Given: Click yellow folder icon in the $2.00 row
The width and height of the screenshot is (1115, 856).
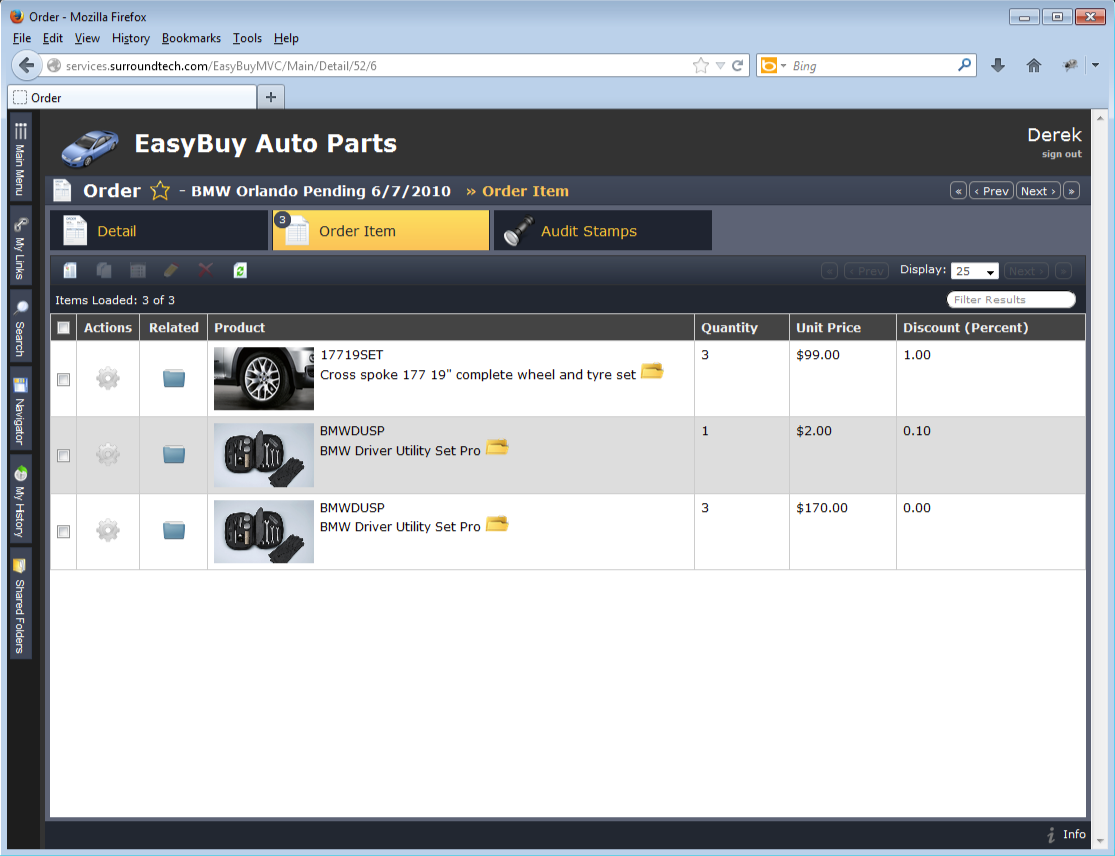Looking at the screenshot, I should tap(497, 447).
